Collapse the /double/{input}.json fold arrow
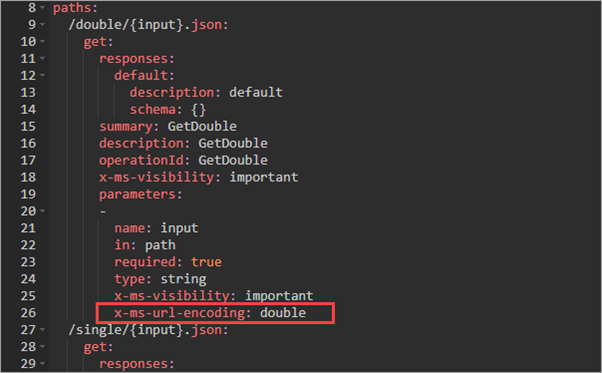 pyautogui.click(x=43, y=25)
